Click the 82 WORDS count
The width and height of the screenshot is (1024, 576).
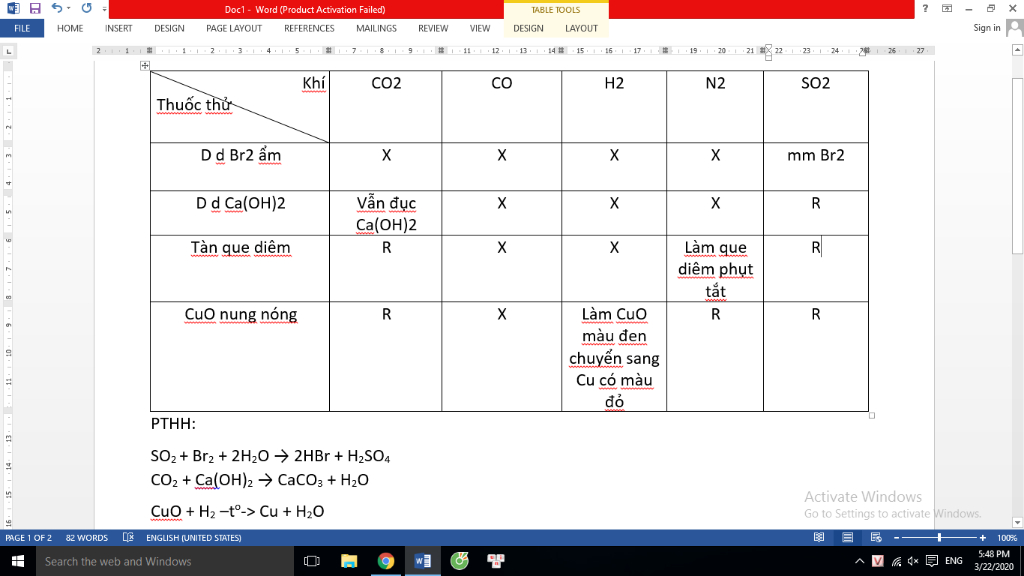click(x=87, y=537)
